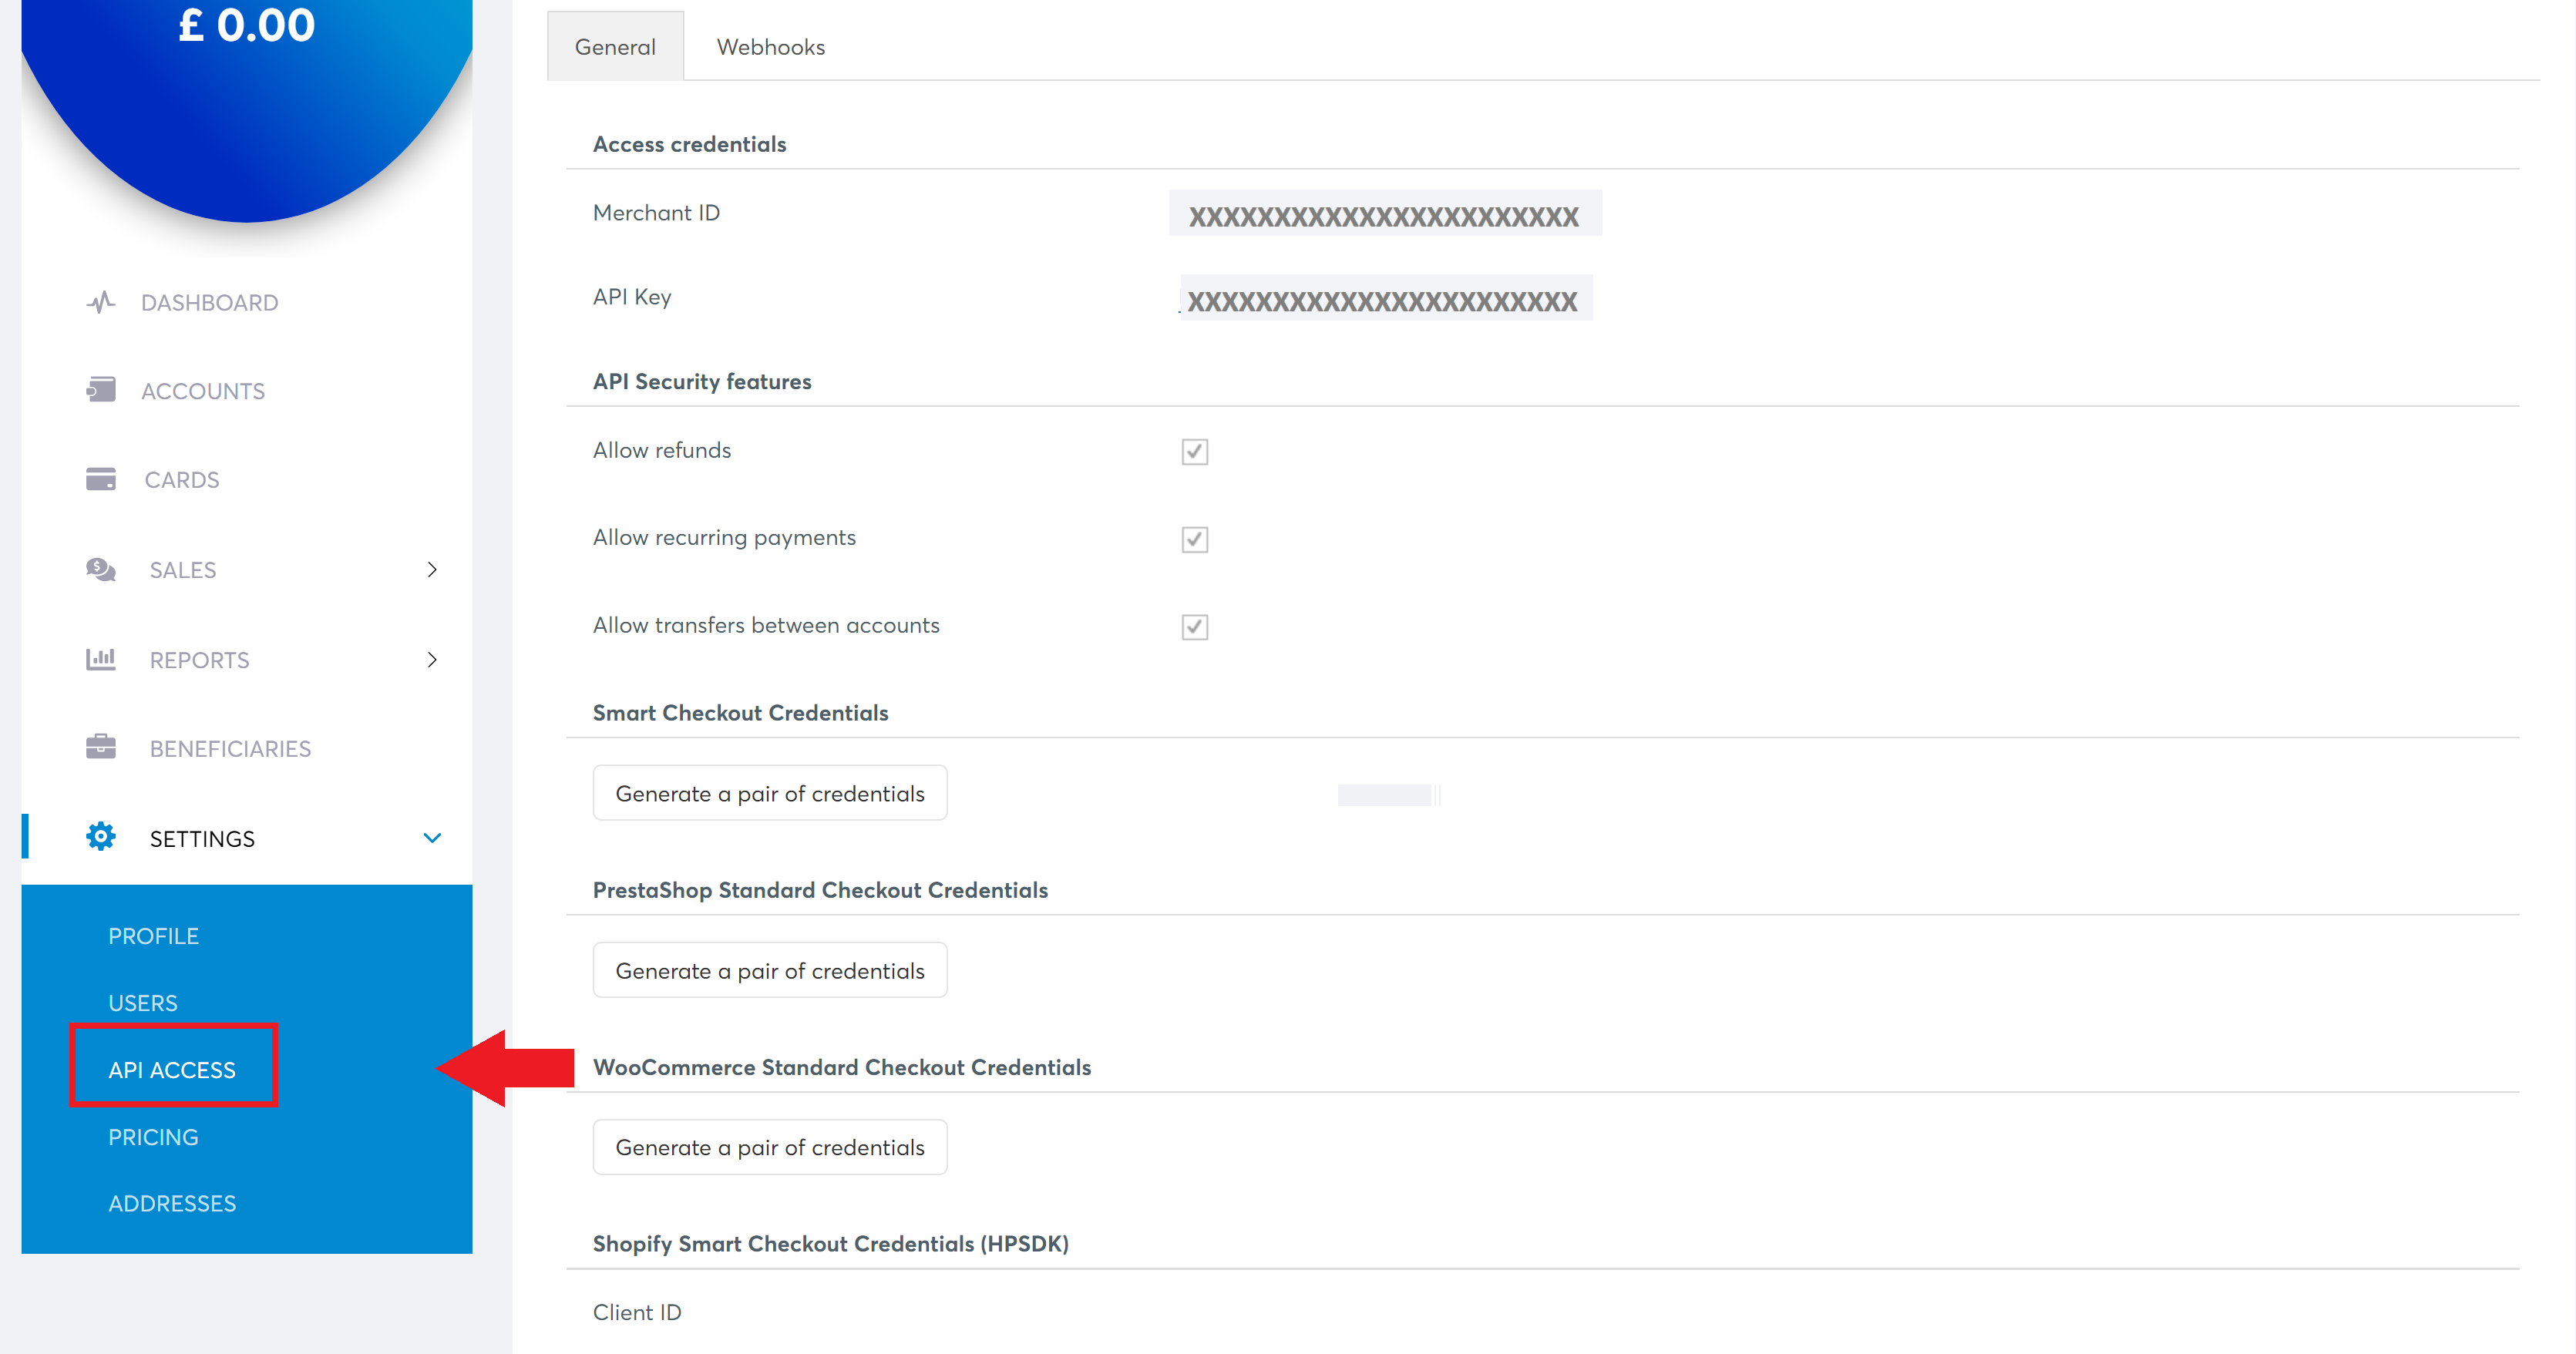Screen dimensions: 2576x1354
Task: Switch to the Webhooks tab
Action: tap(767, 46)
